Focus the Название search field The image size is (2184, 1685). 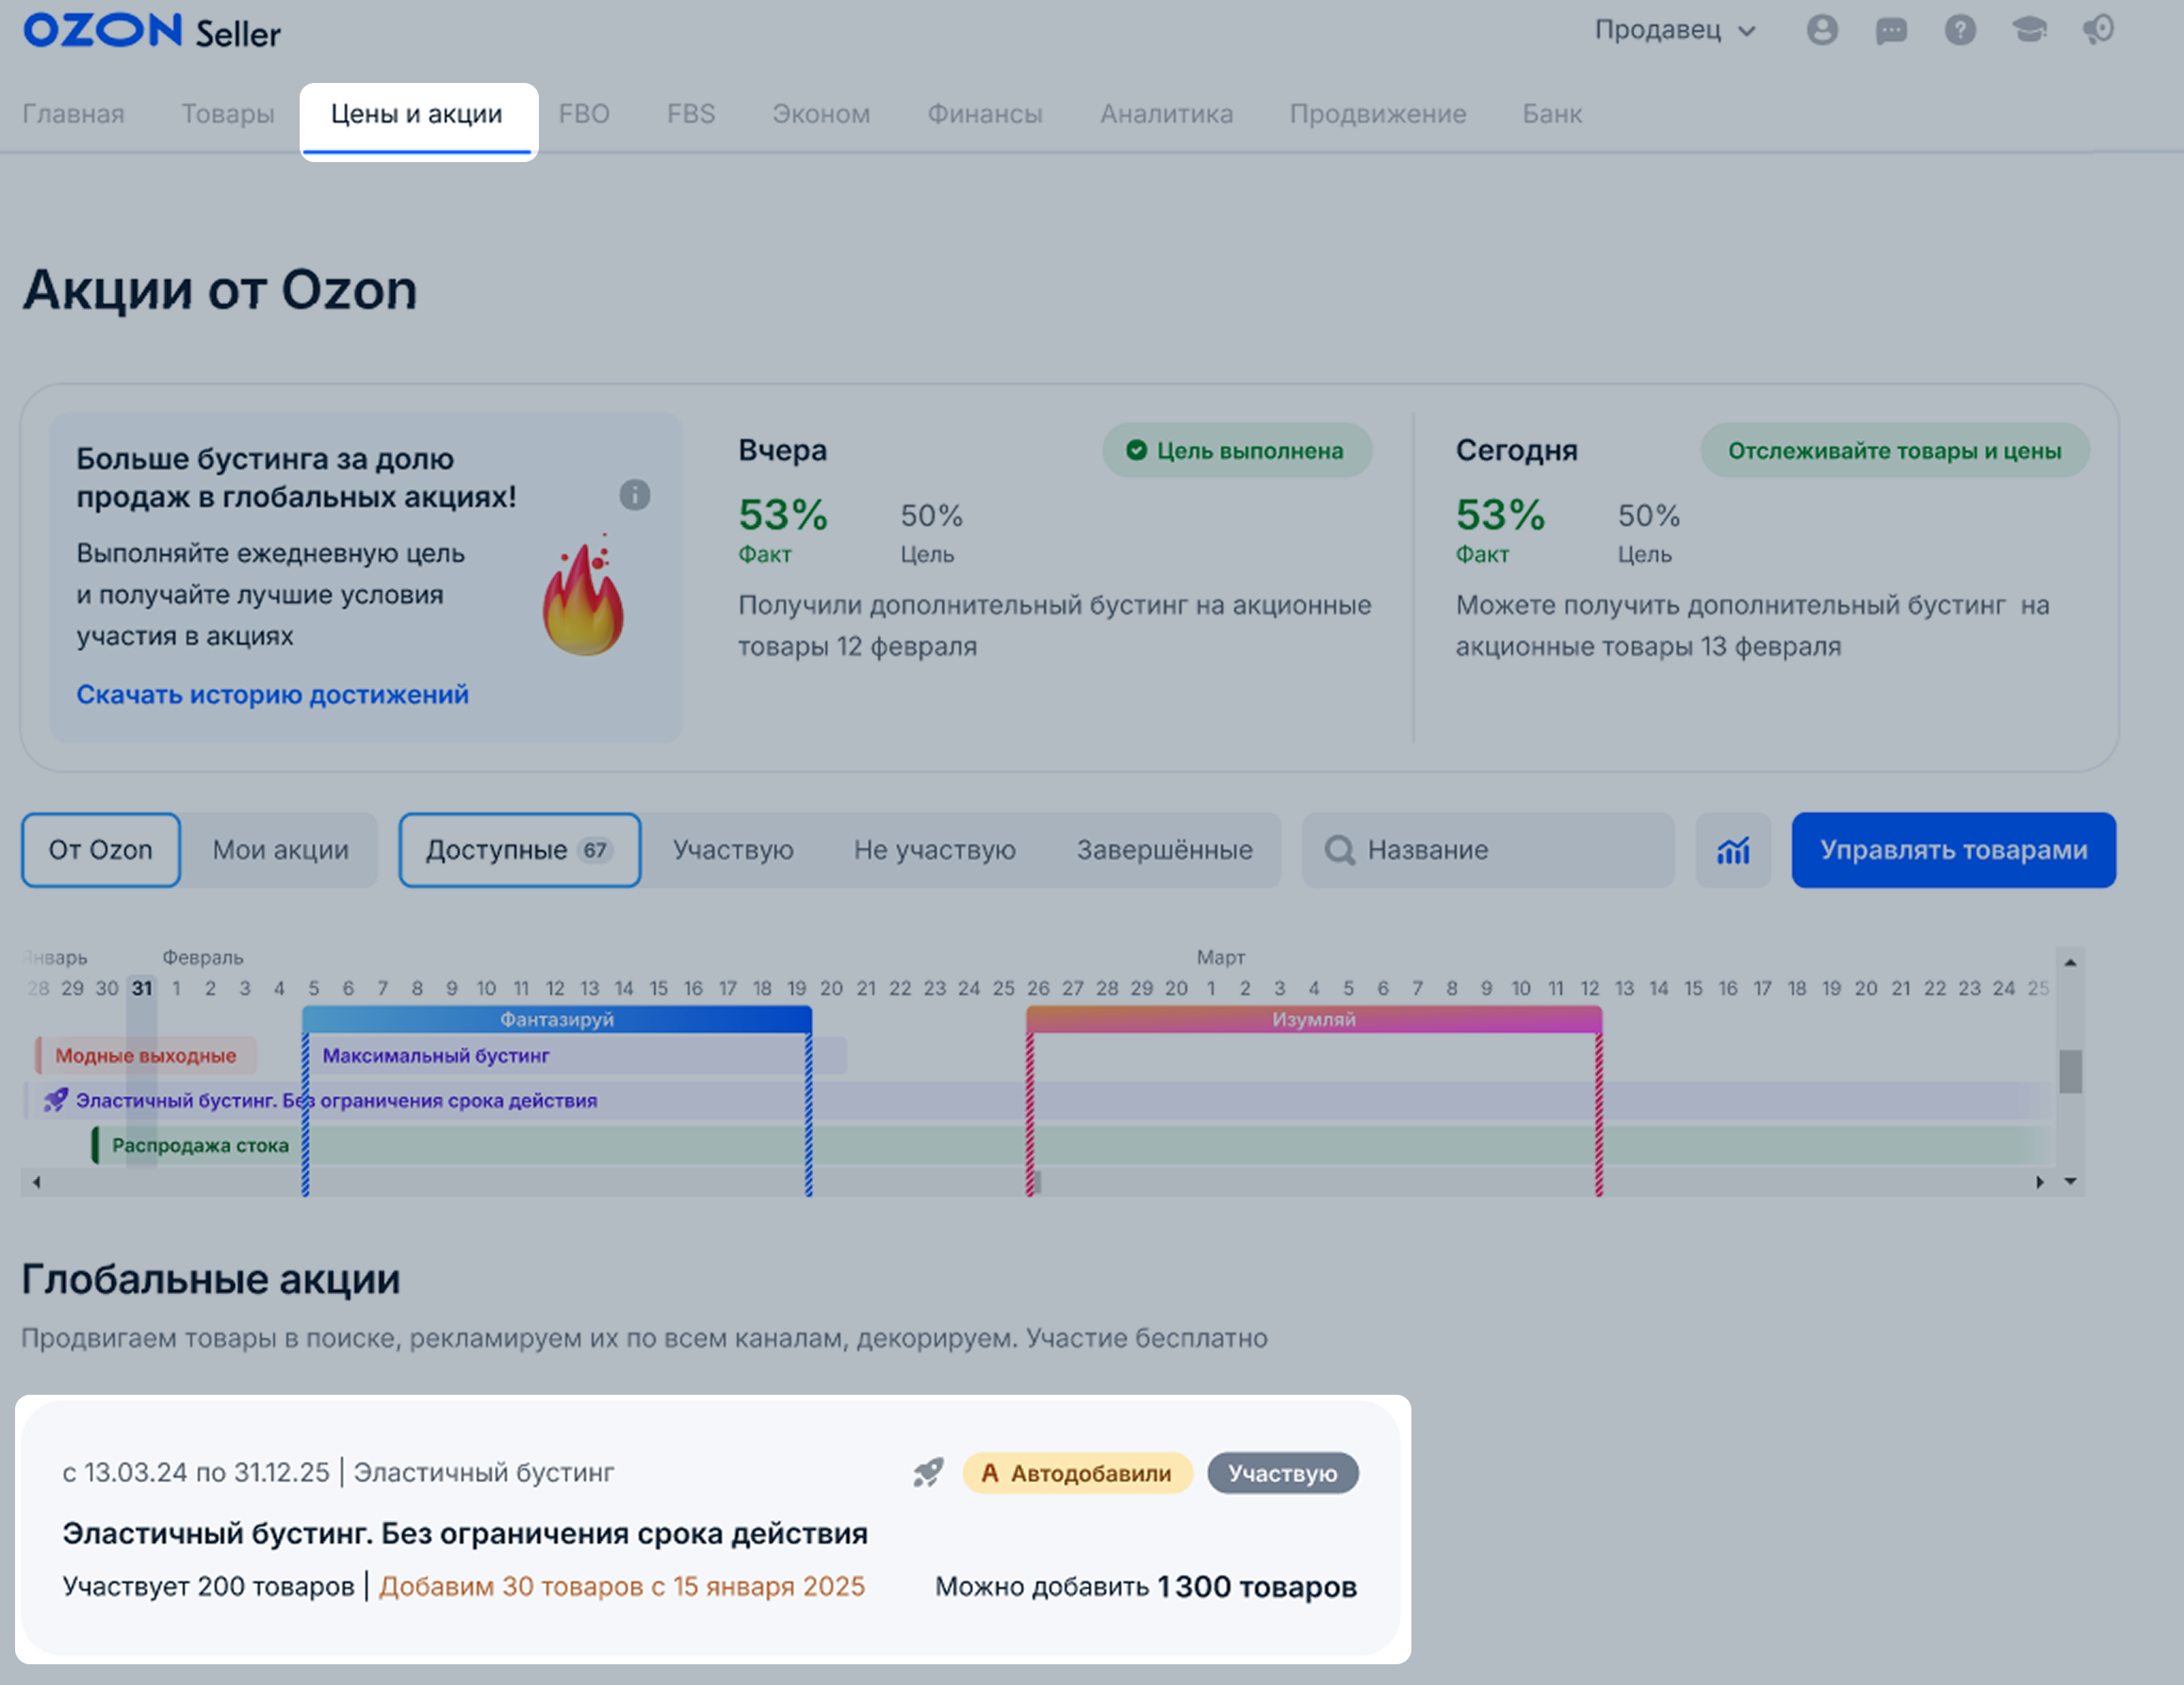pyautogui.click(x=1488, y=850)
